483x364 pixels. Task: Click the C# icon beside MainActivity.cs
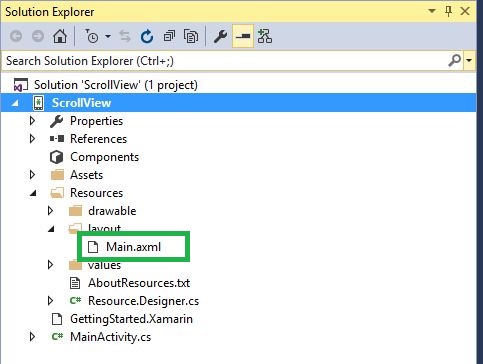coord(57,337)
